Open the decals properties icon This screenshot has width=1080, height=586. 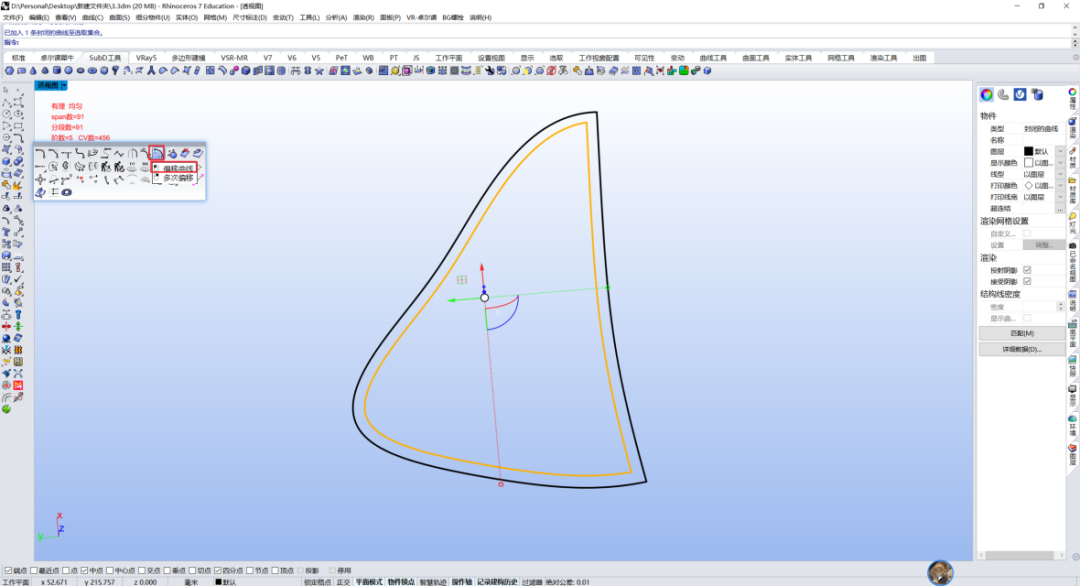(x=1037, y=95)
